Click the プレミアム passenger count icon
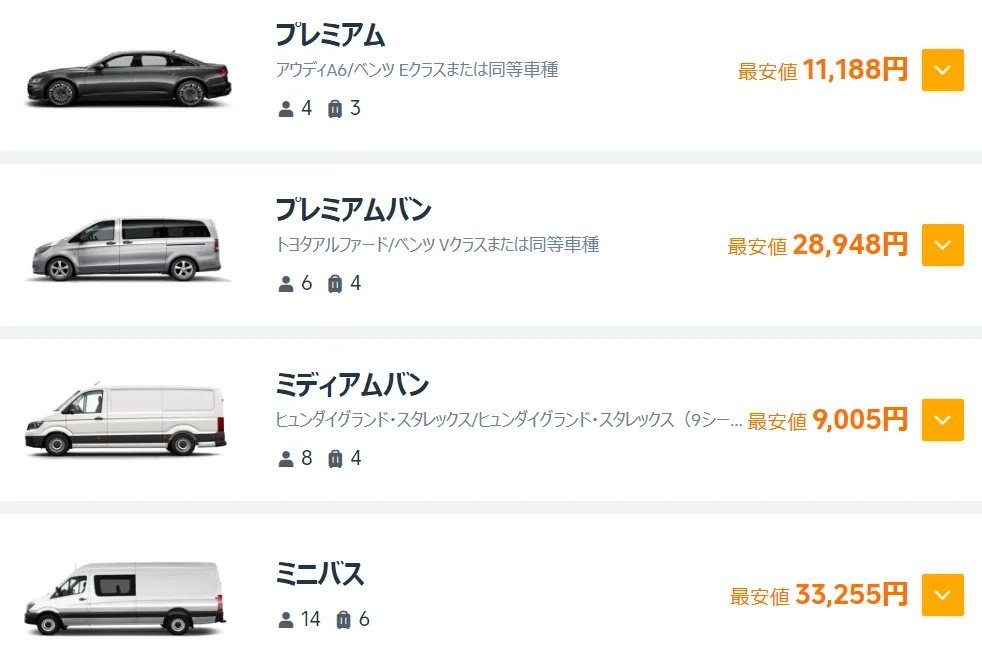 pos(286,109)
